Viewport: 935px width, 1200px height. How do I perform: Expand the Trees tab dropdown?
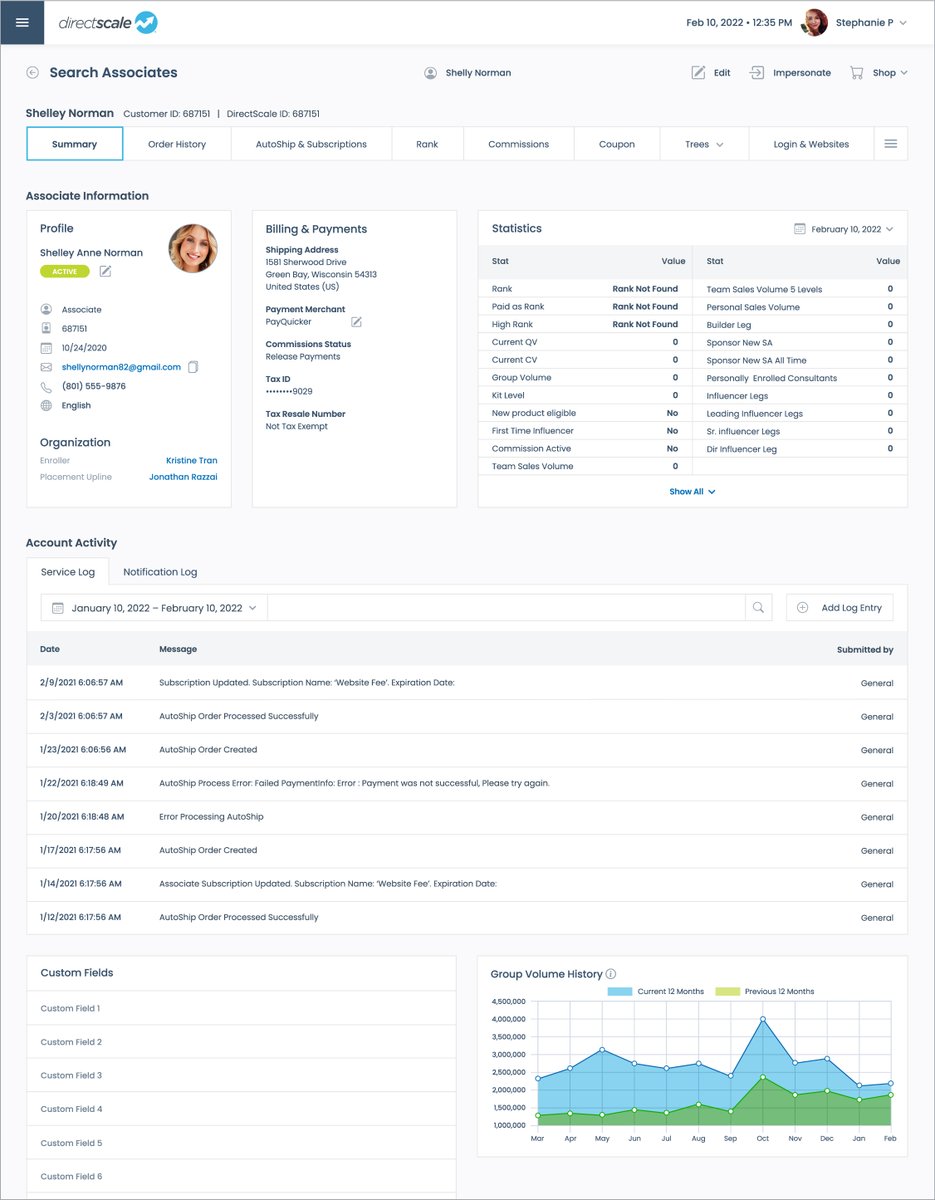pyautogui.click(x=719, y=144)
